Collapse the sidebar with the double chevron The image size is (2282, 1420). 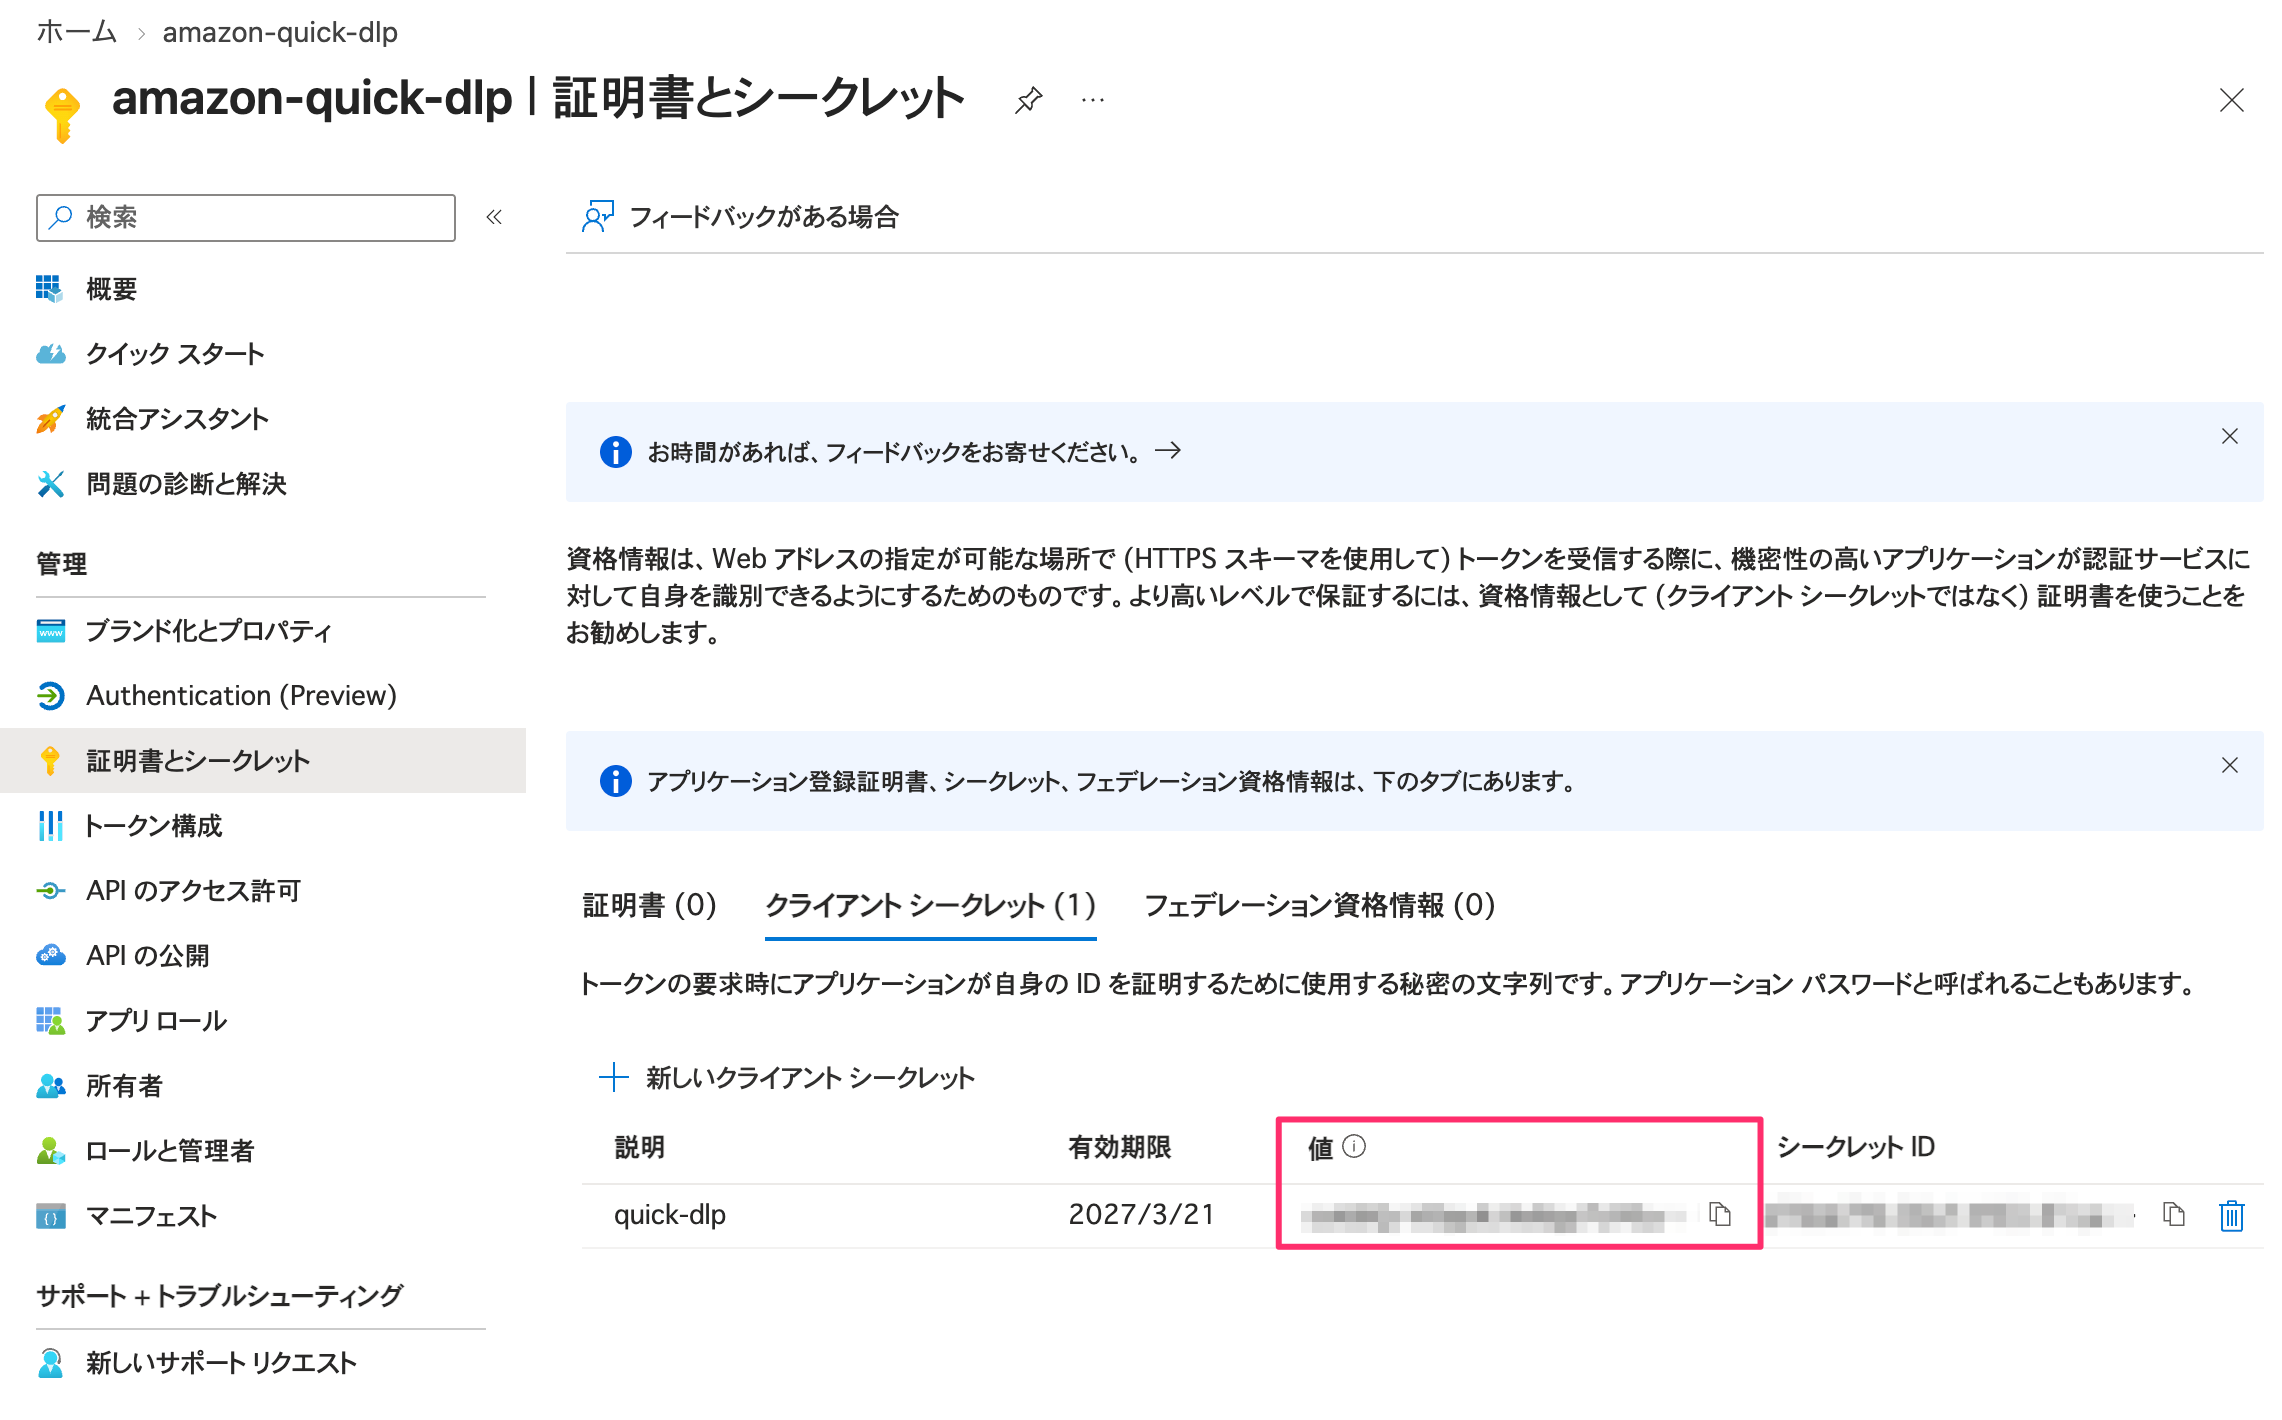(x=494, y=217)
